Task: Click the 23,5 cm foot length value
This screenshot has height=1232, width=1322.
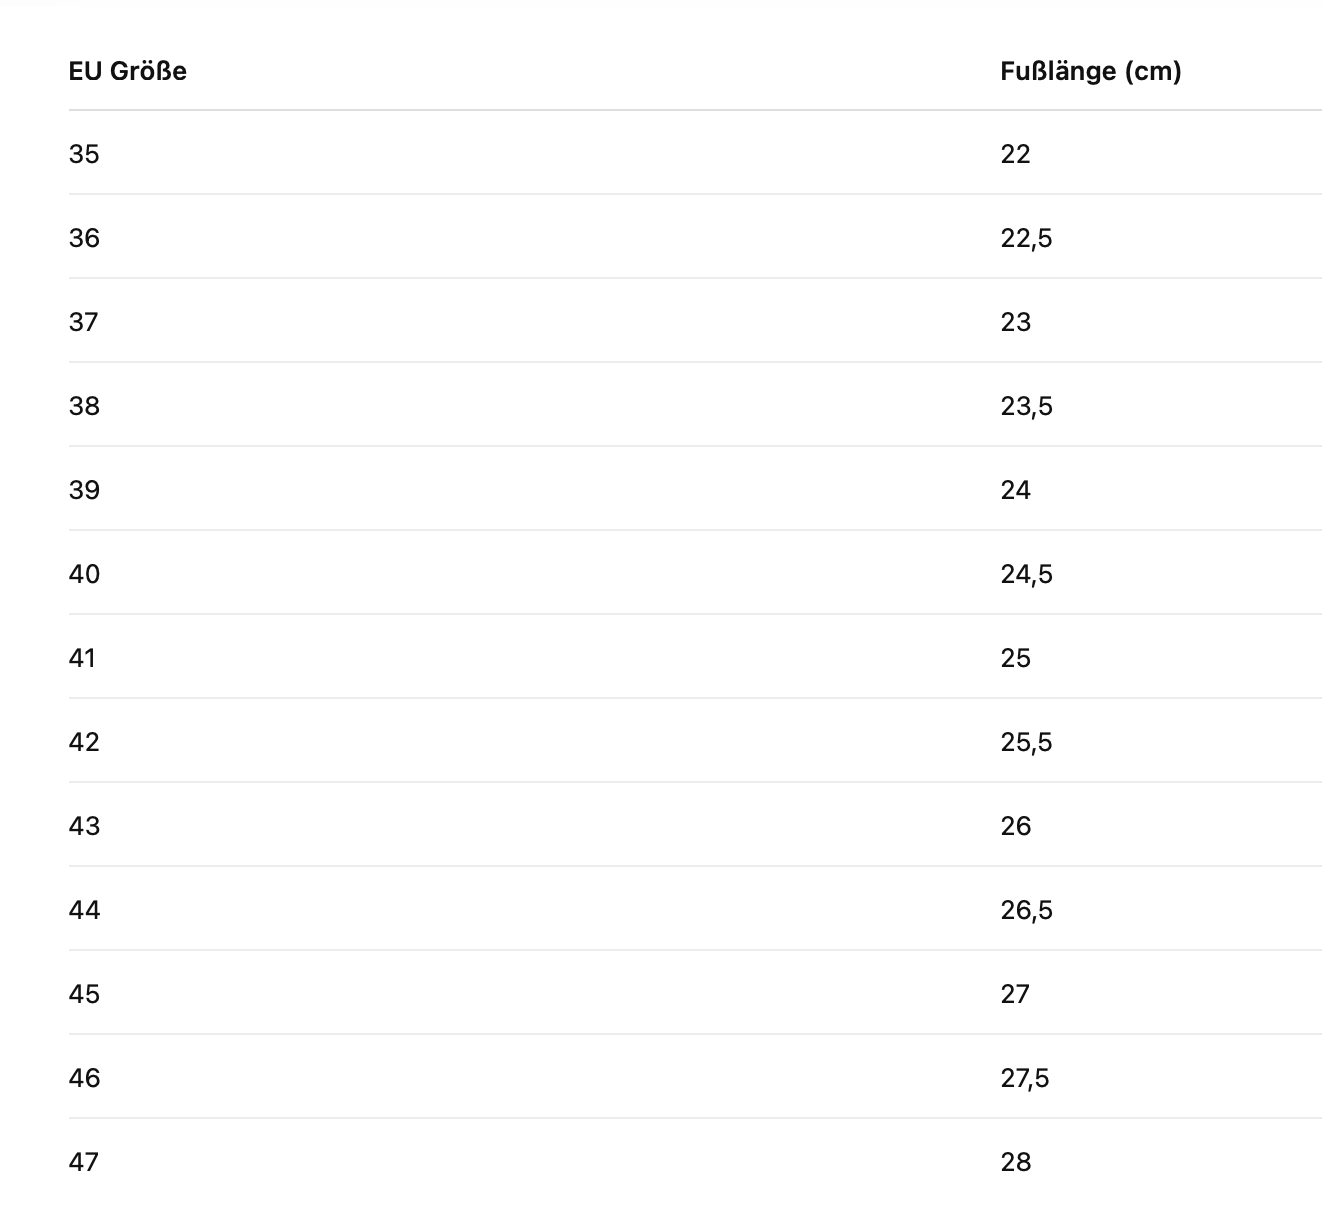Action: point(1026,406)
